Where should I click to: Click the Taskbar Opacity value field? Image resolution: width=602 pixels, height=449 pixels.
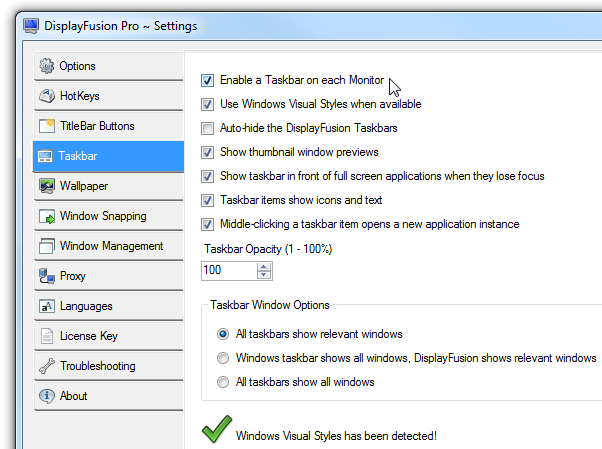229,271
